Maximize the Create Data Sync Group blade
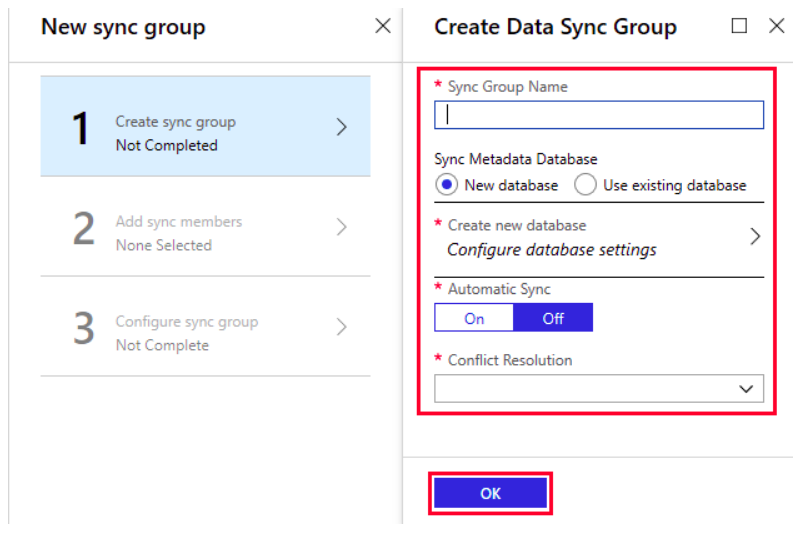The height and width of the screenshot is (546, 812). pos(739,27)
